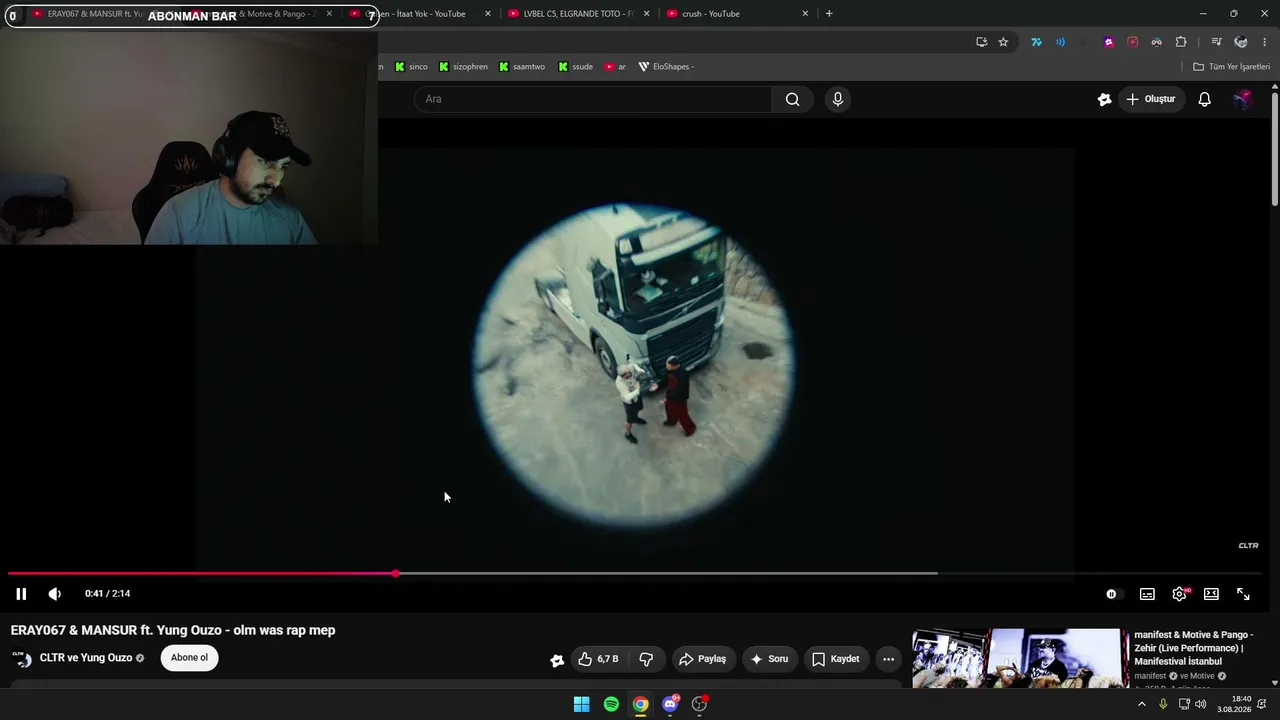
Task: Open the ar YouTube bookmark
Action: (x=615, y=67)
